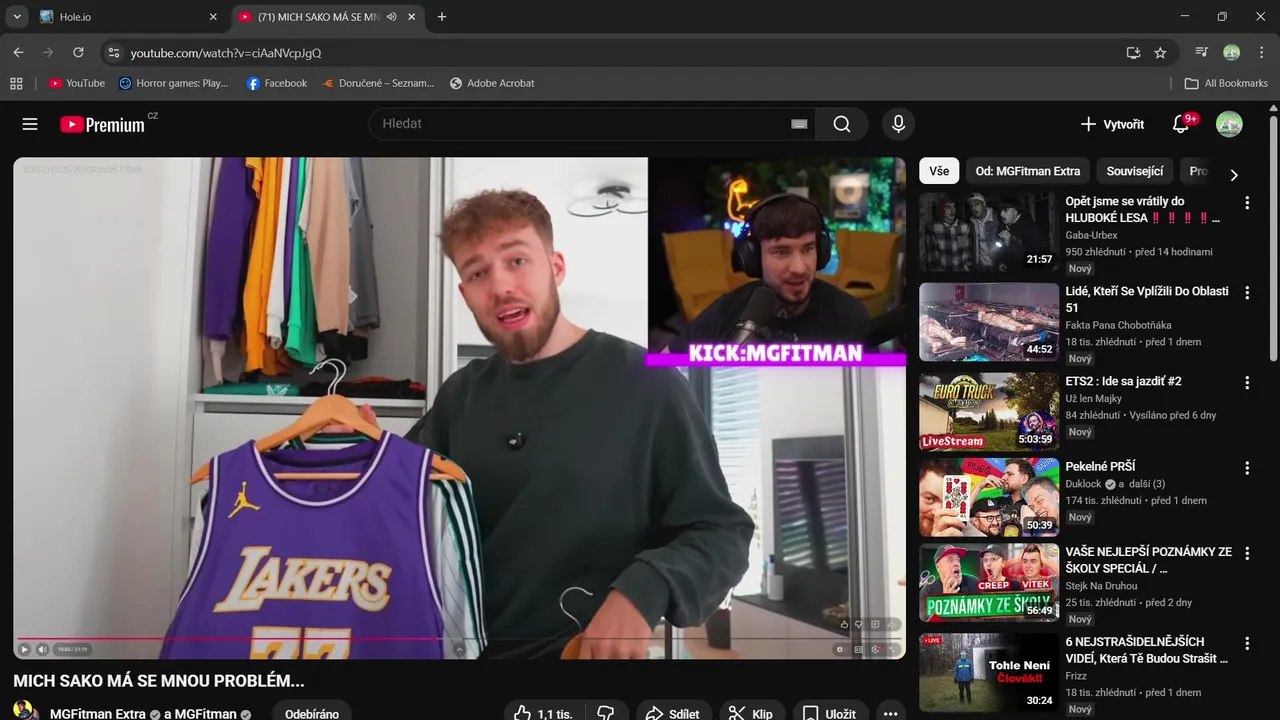Open the Oblasti 51 video thumbnail
1280x720 pixels.
coord(988,322)
